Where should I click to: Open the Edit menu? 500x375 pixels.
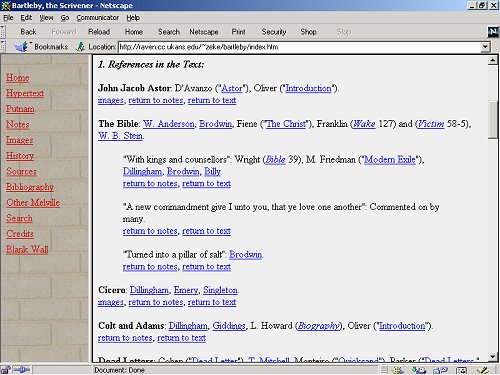tap(26, 18)
